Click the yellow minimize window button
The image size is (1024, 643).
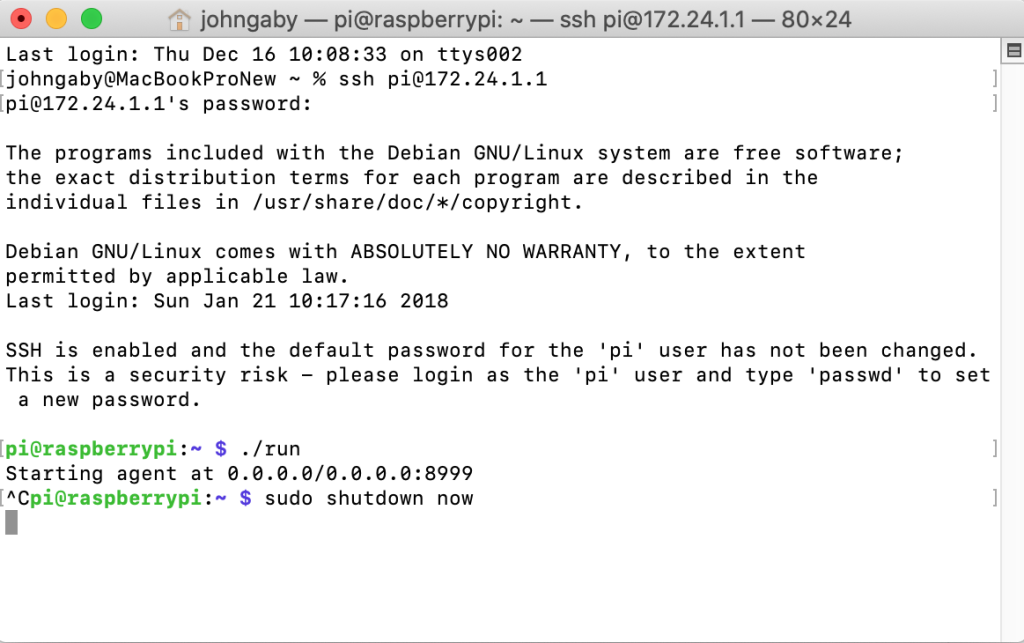(57, 19)
